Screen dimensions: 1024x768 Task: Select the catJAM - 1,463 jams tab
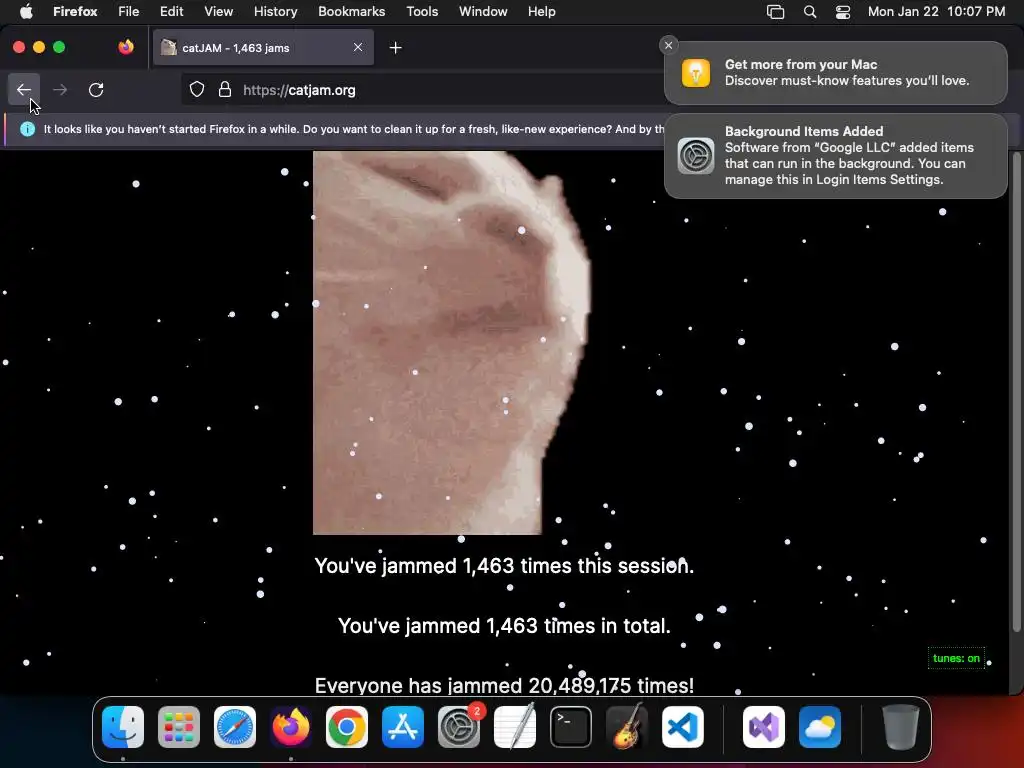(x=263, y=48)
